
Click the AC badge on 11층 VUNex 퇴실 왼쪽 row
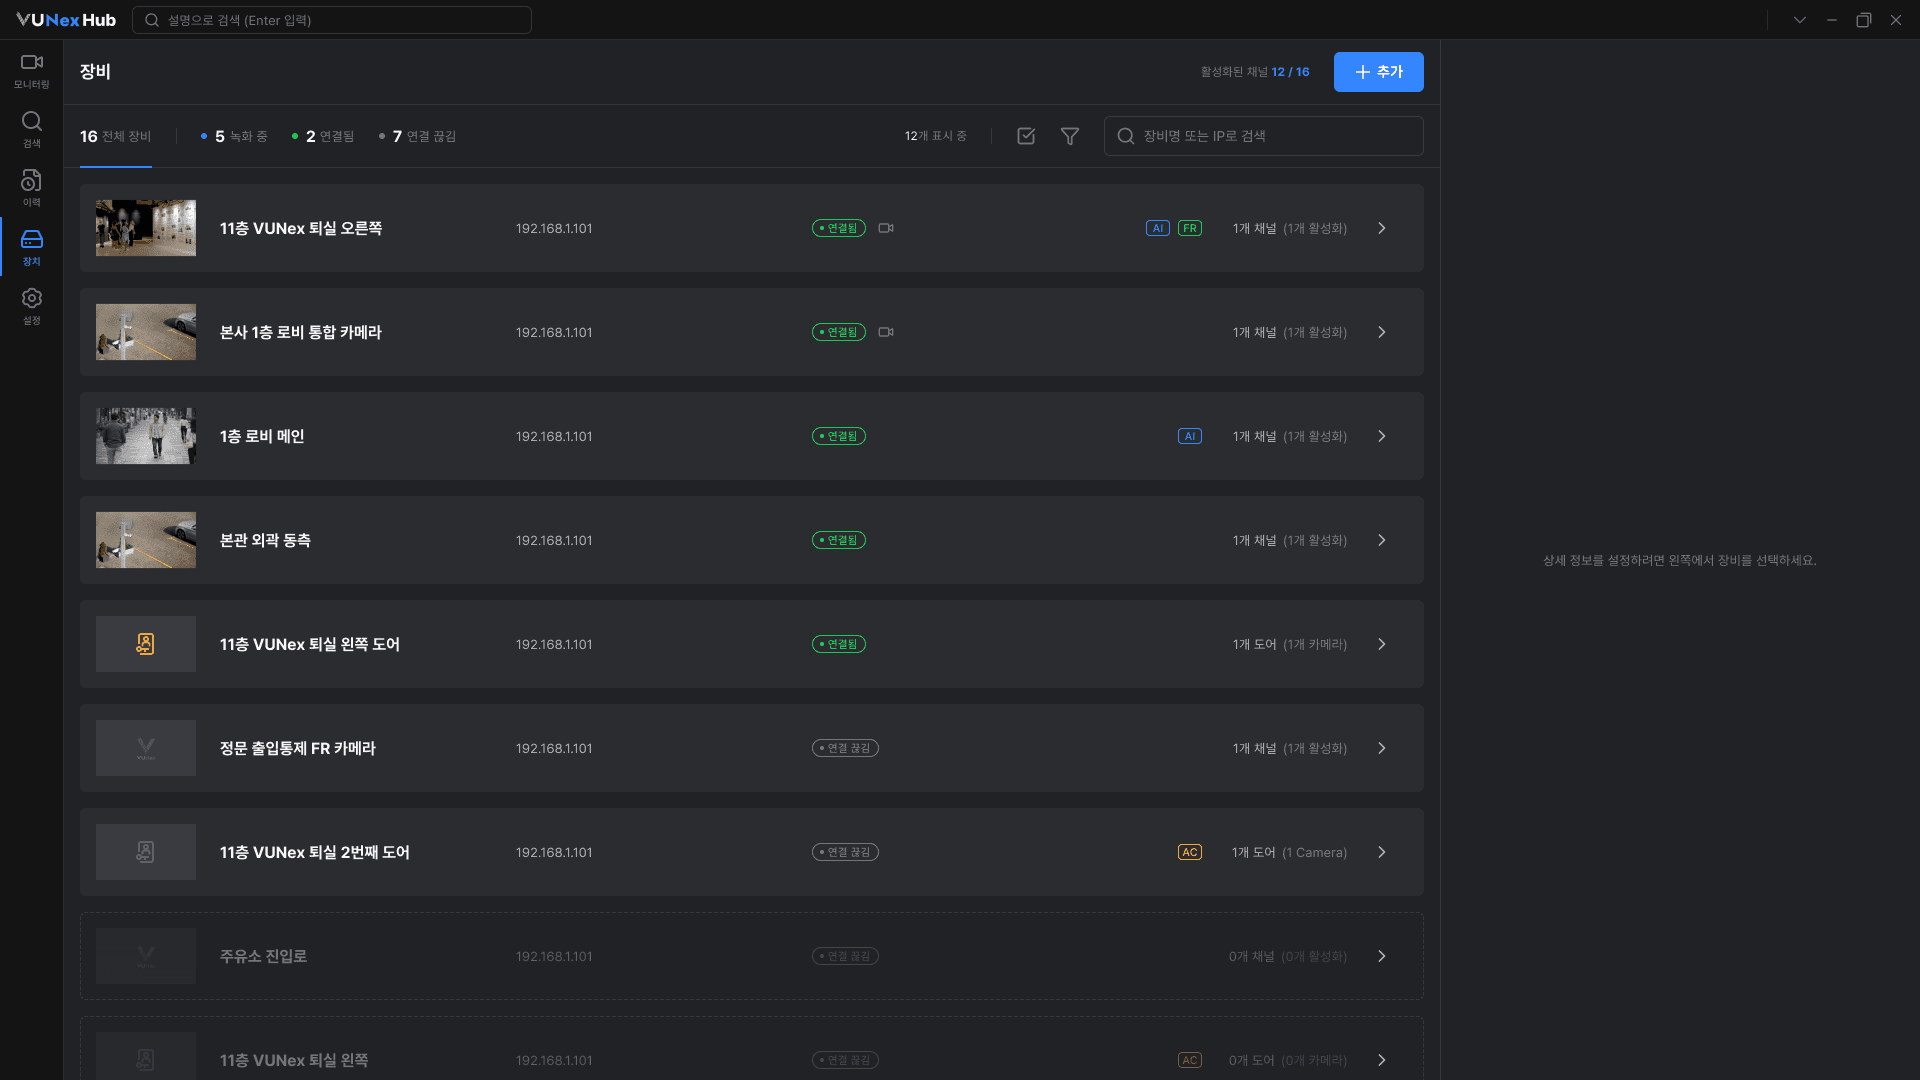(x=1190, y=1060)
